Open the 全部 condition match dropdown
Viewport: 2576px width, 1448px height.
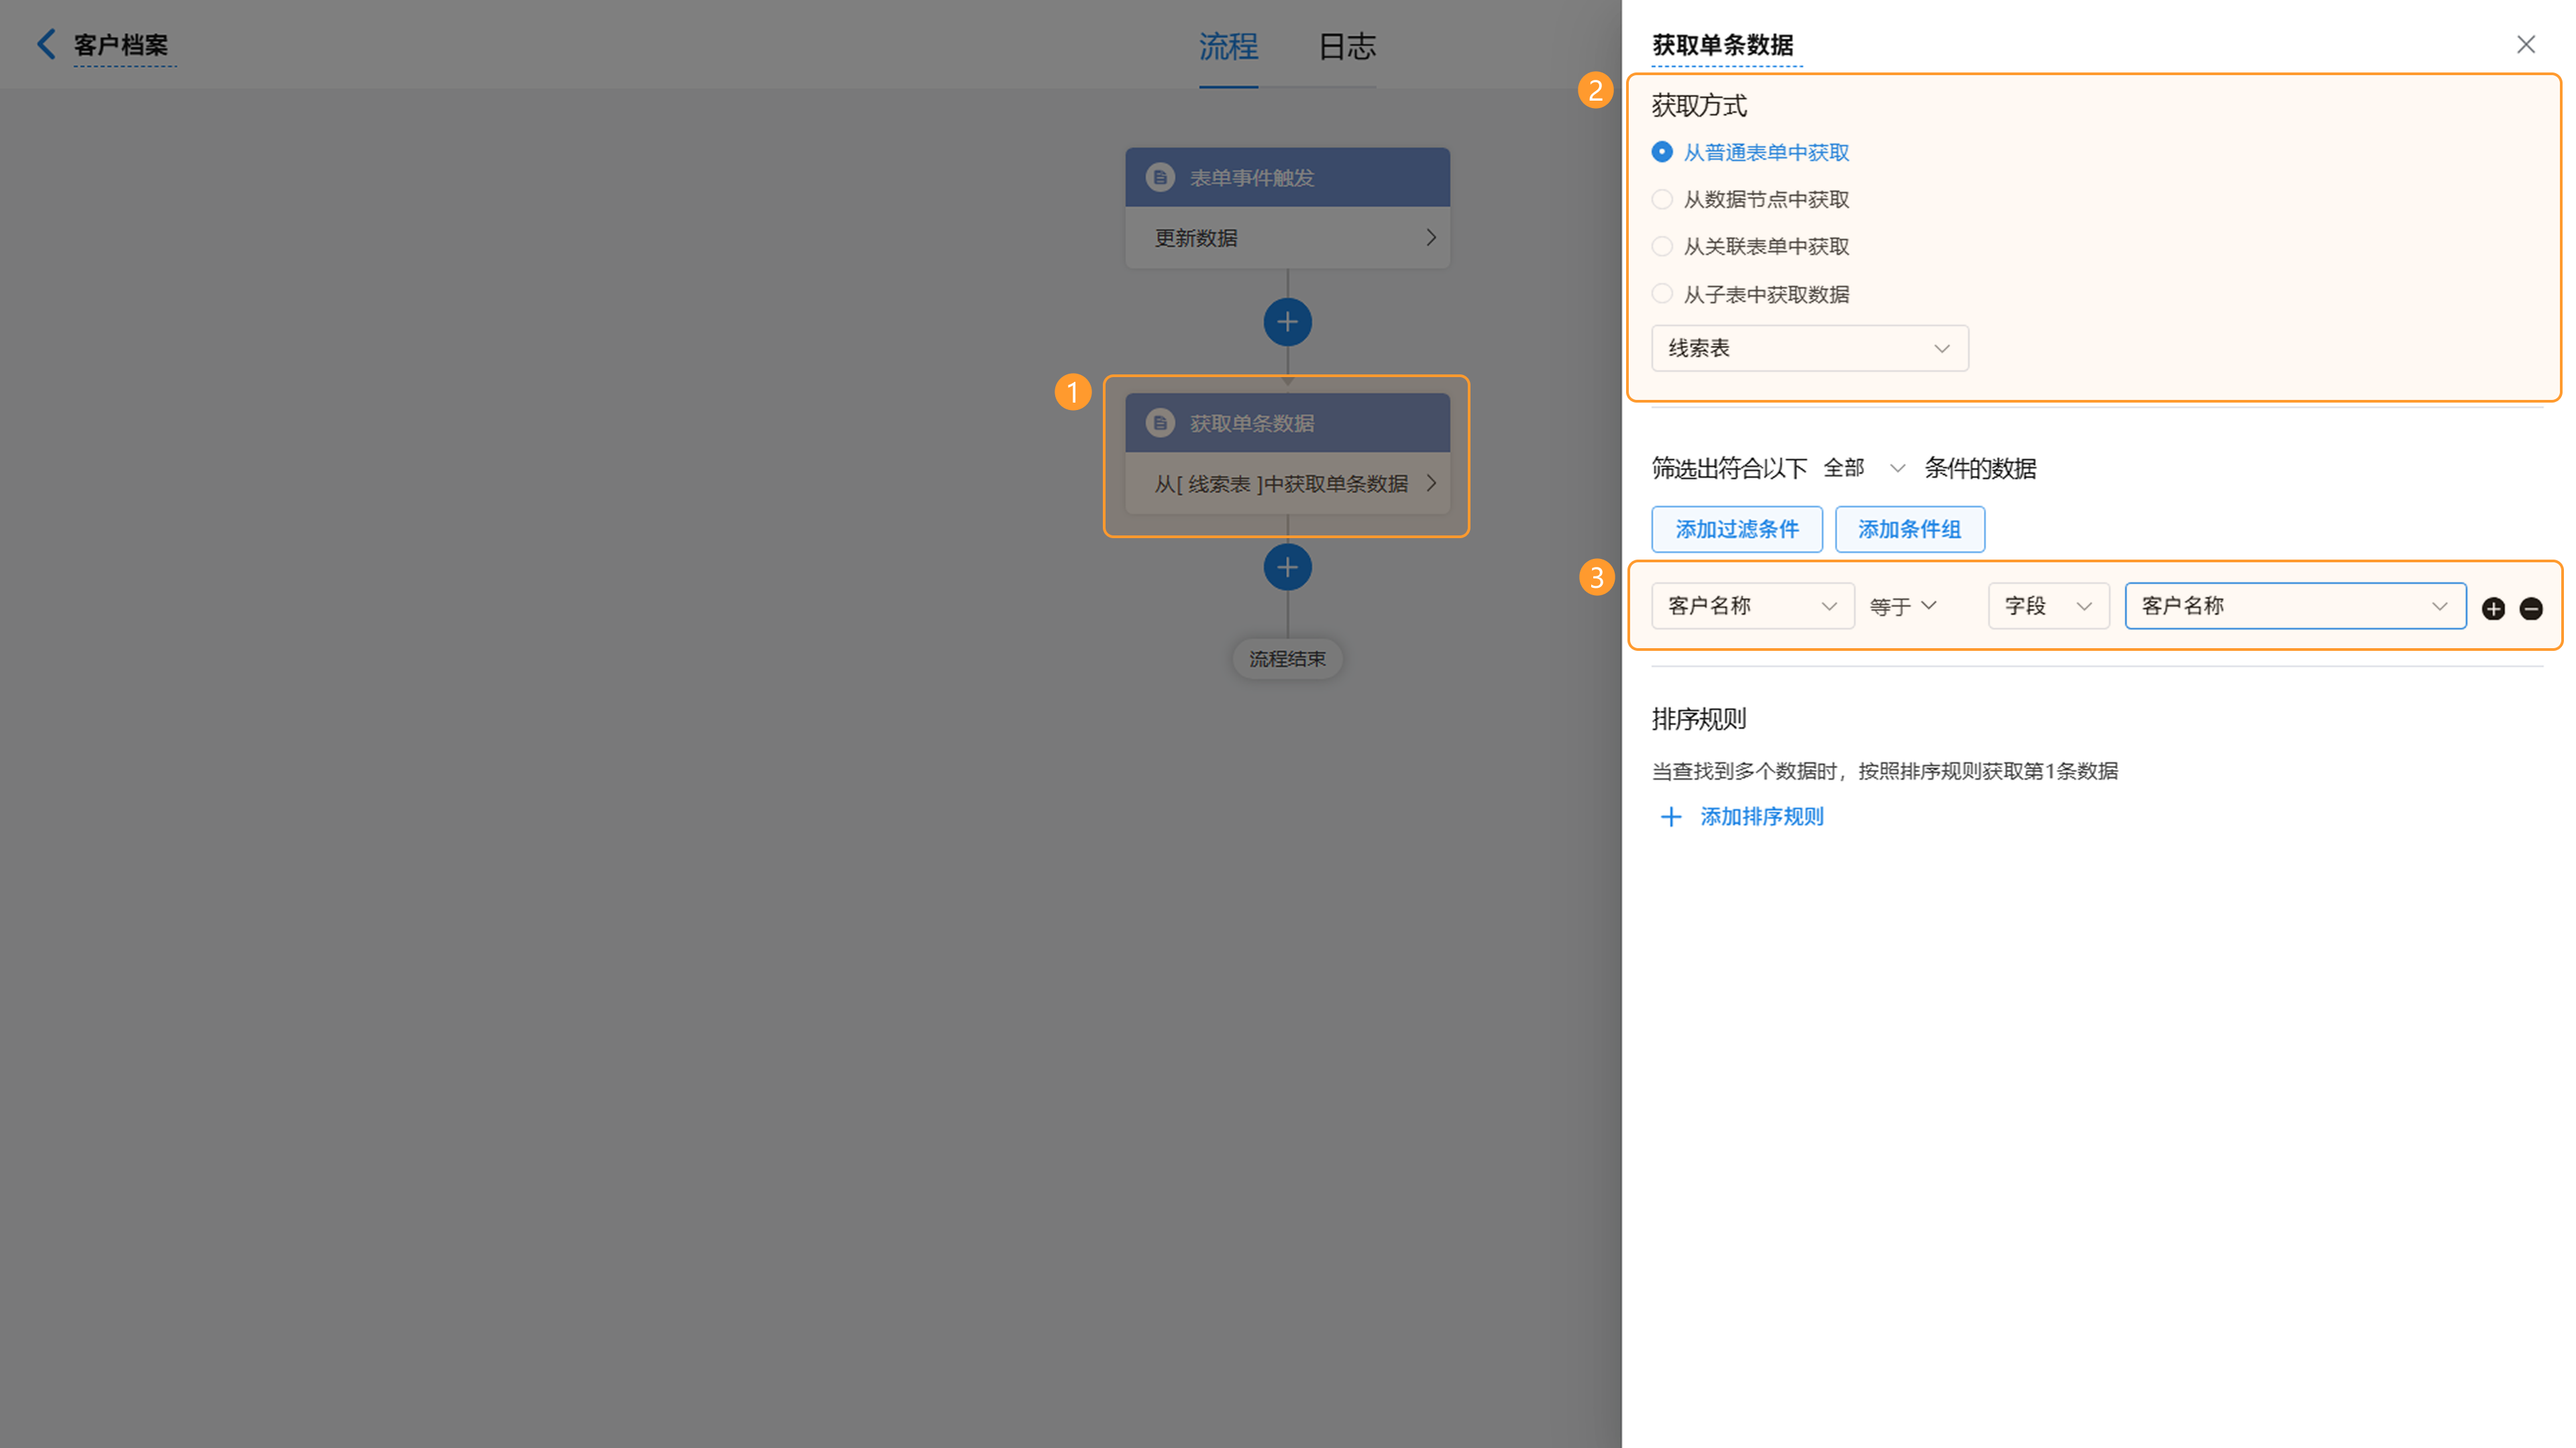pos(1864,468)
